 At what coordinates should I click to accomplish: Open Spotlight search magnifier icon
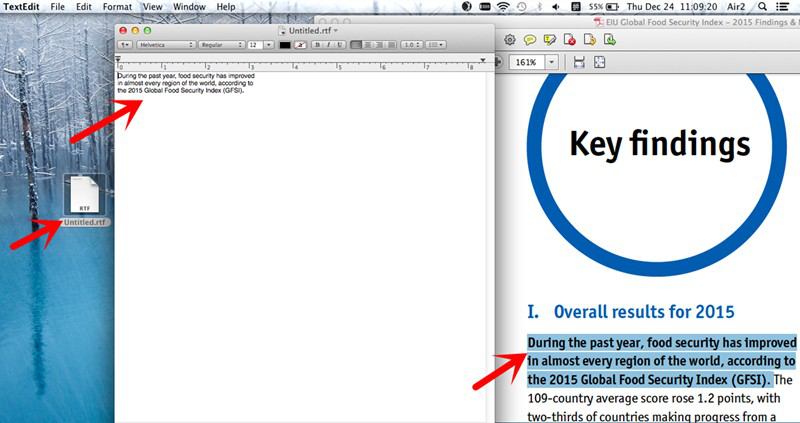pyautogui.click(x=762, y=7)
